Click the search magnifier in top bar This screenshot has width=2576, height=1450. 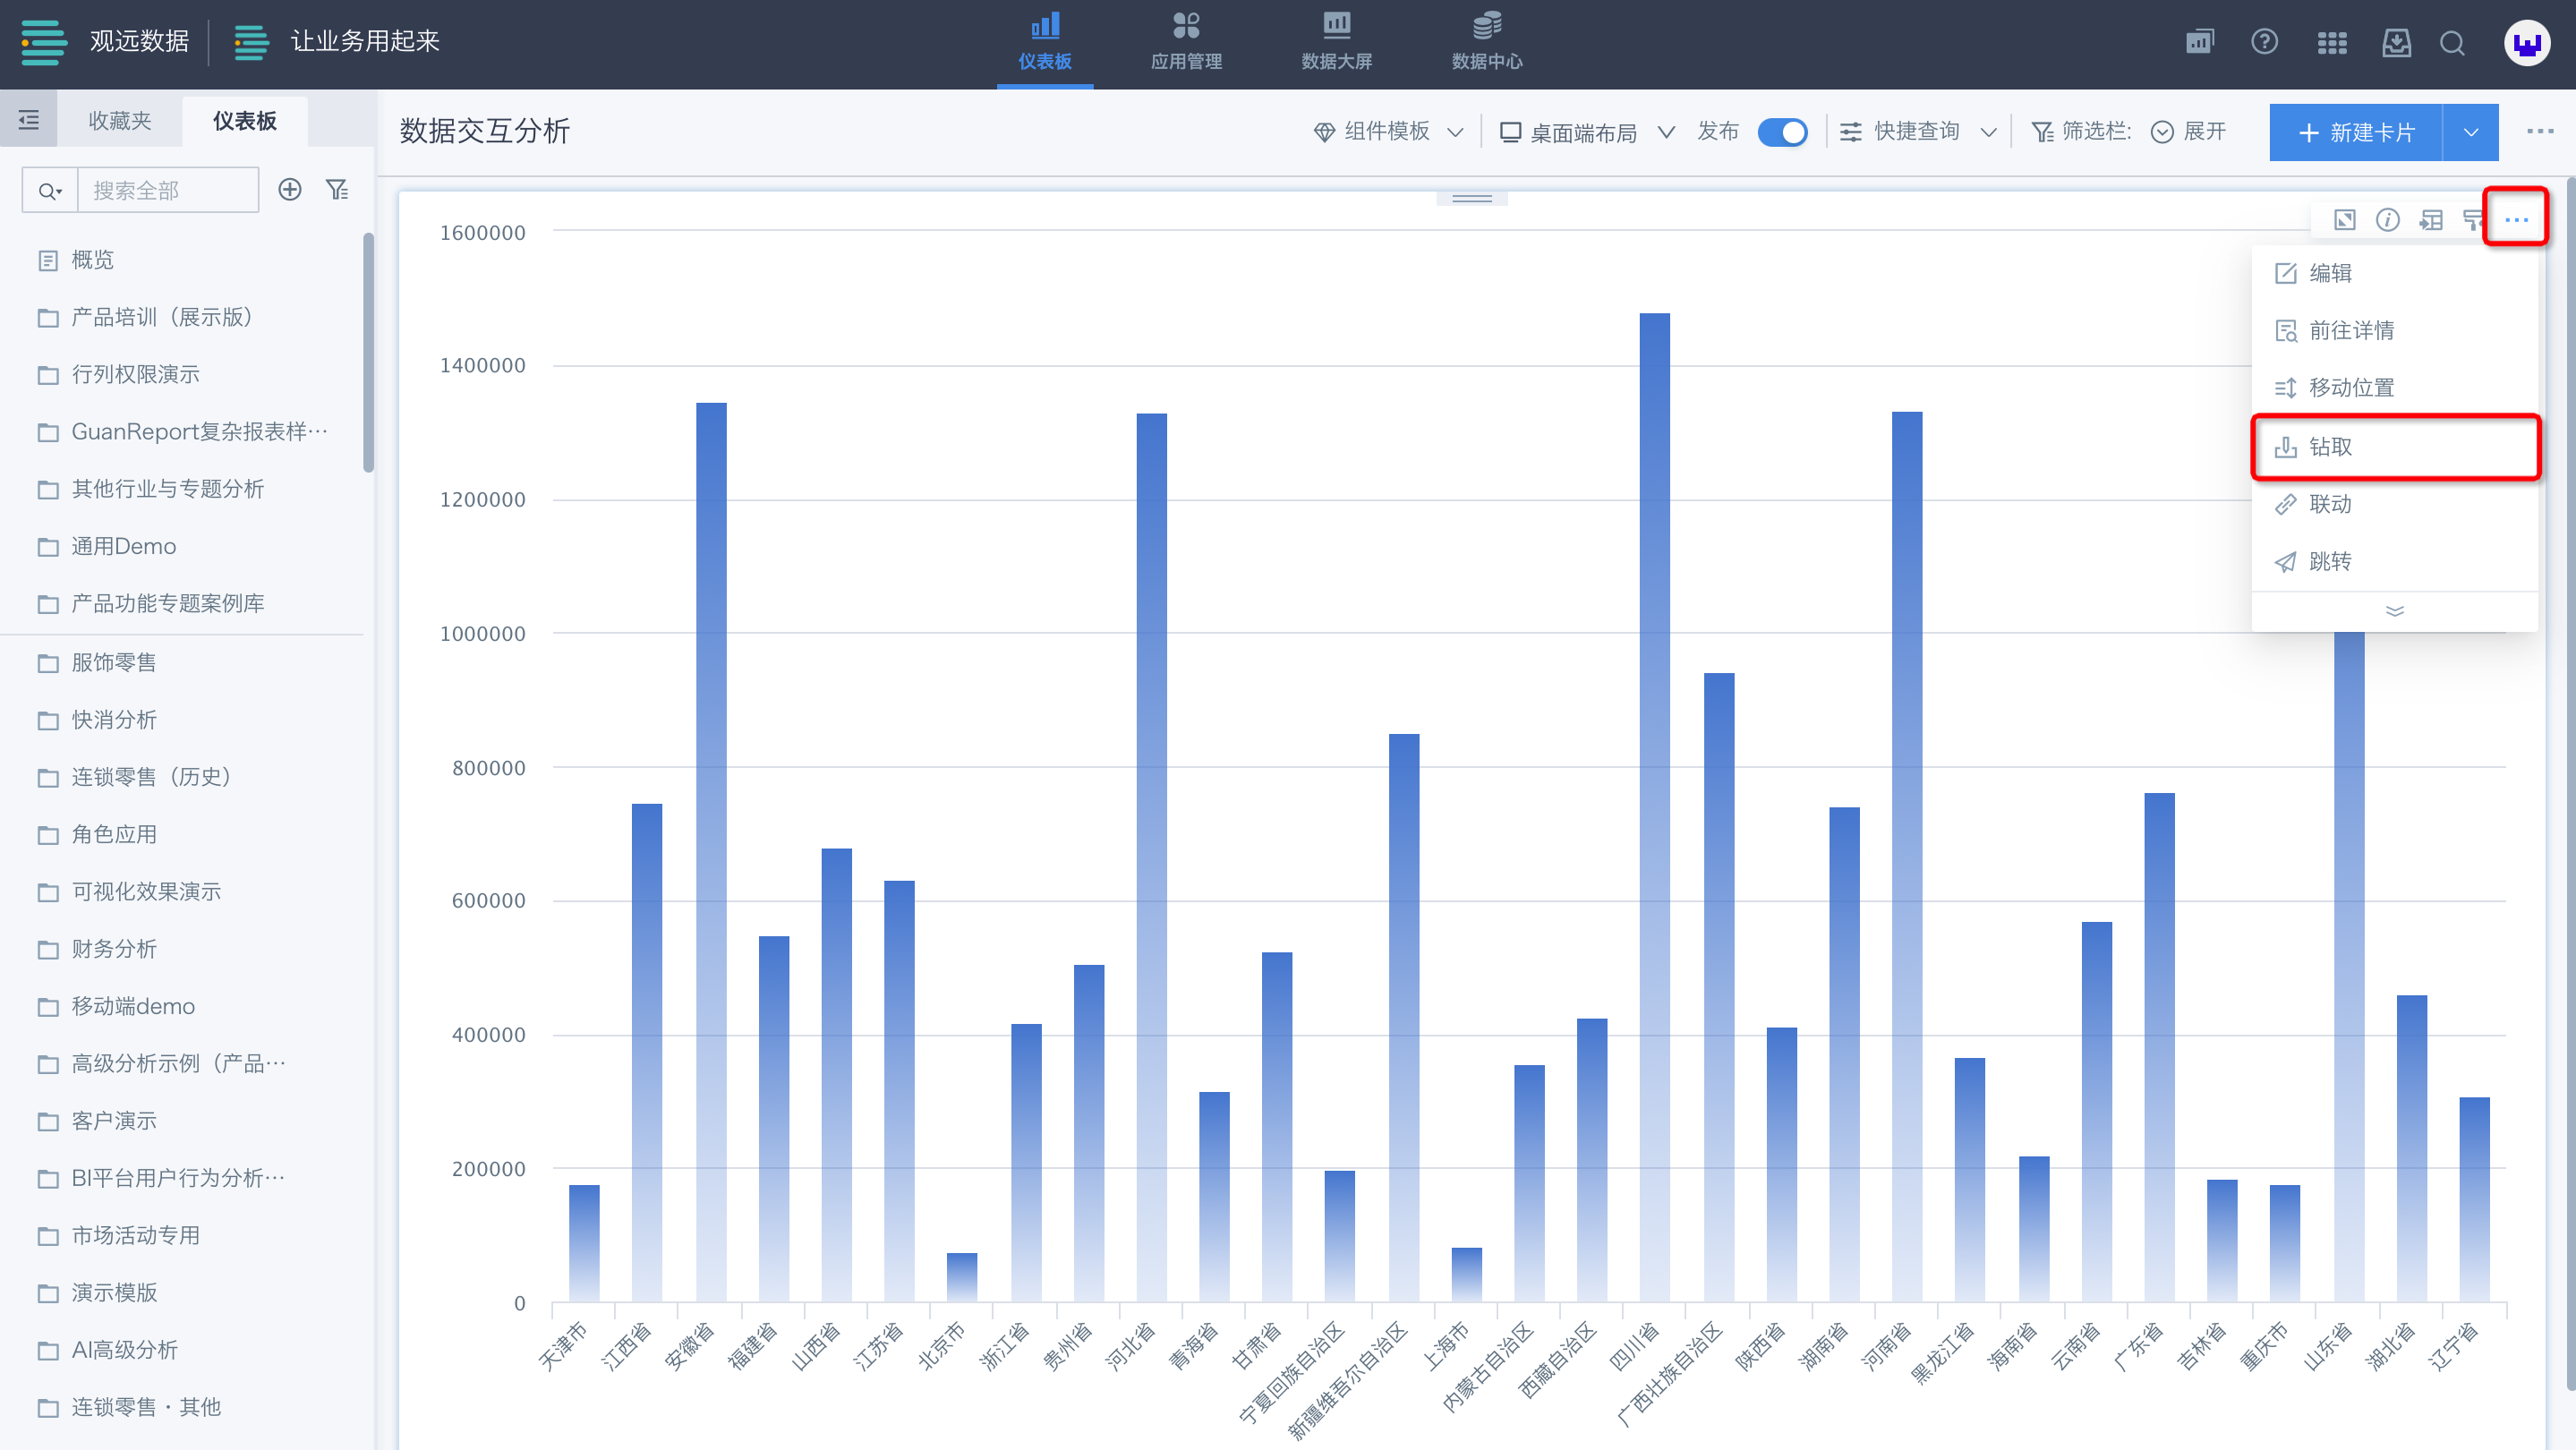coord(2452,43)
